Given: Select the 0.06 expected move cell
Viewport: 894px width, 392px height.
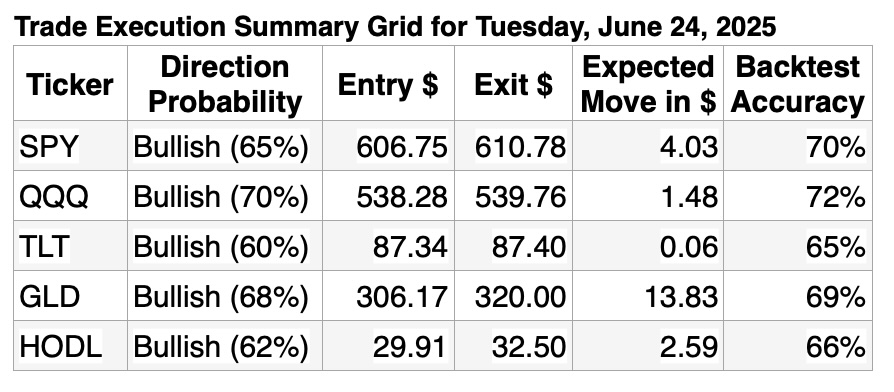Looking at the screenshot, I should coord(648,246).
